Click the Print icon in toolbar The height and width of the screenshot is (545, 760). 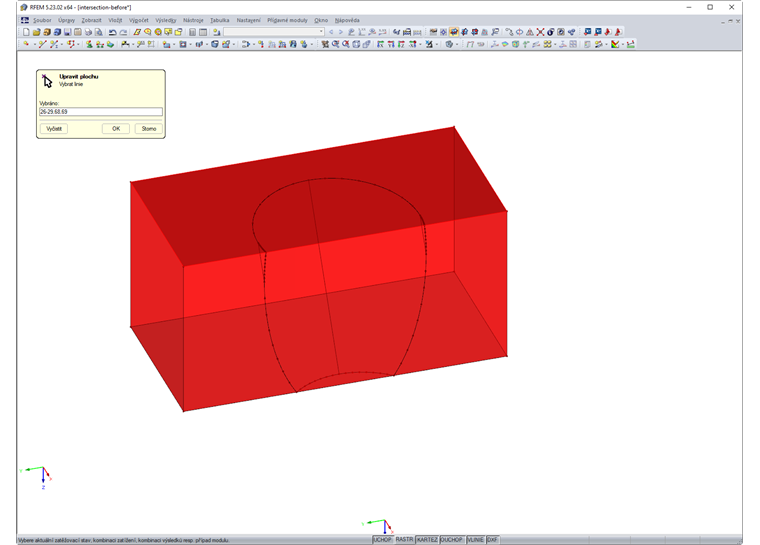pos(88,32)
